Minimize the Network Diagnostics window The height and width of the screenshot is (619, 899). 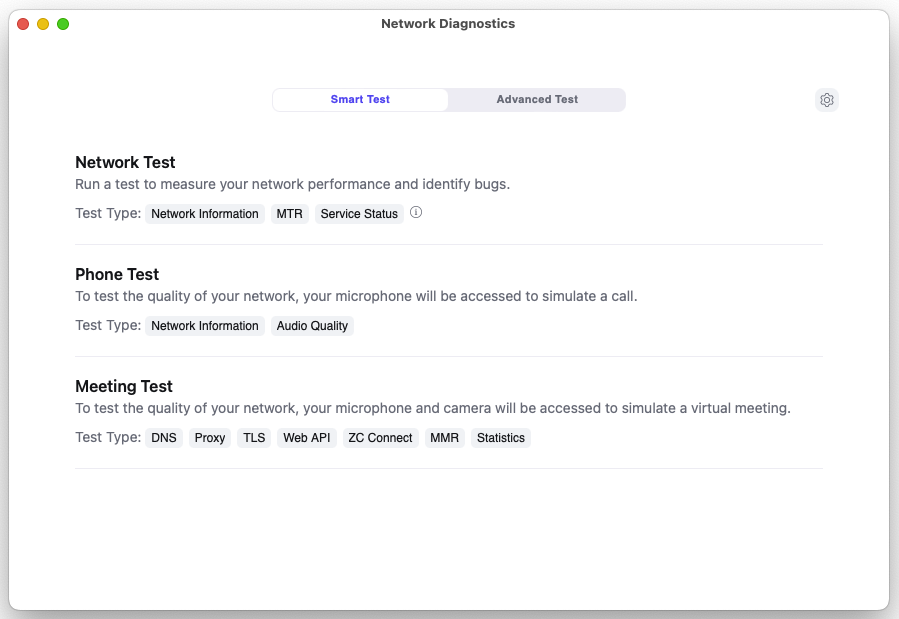[x=42, y=23]
